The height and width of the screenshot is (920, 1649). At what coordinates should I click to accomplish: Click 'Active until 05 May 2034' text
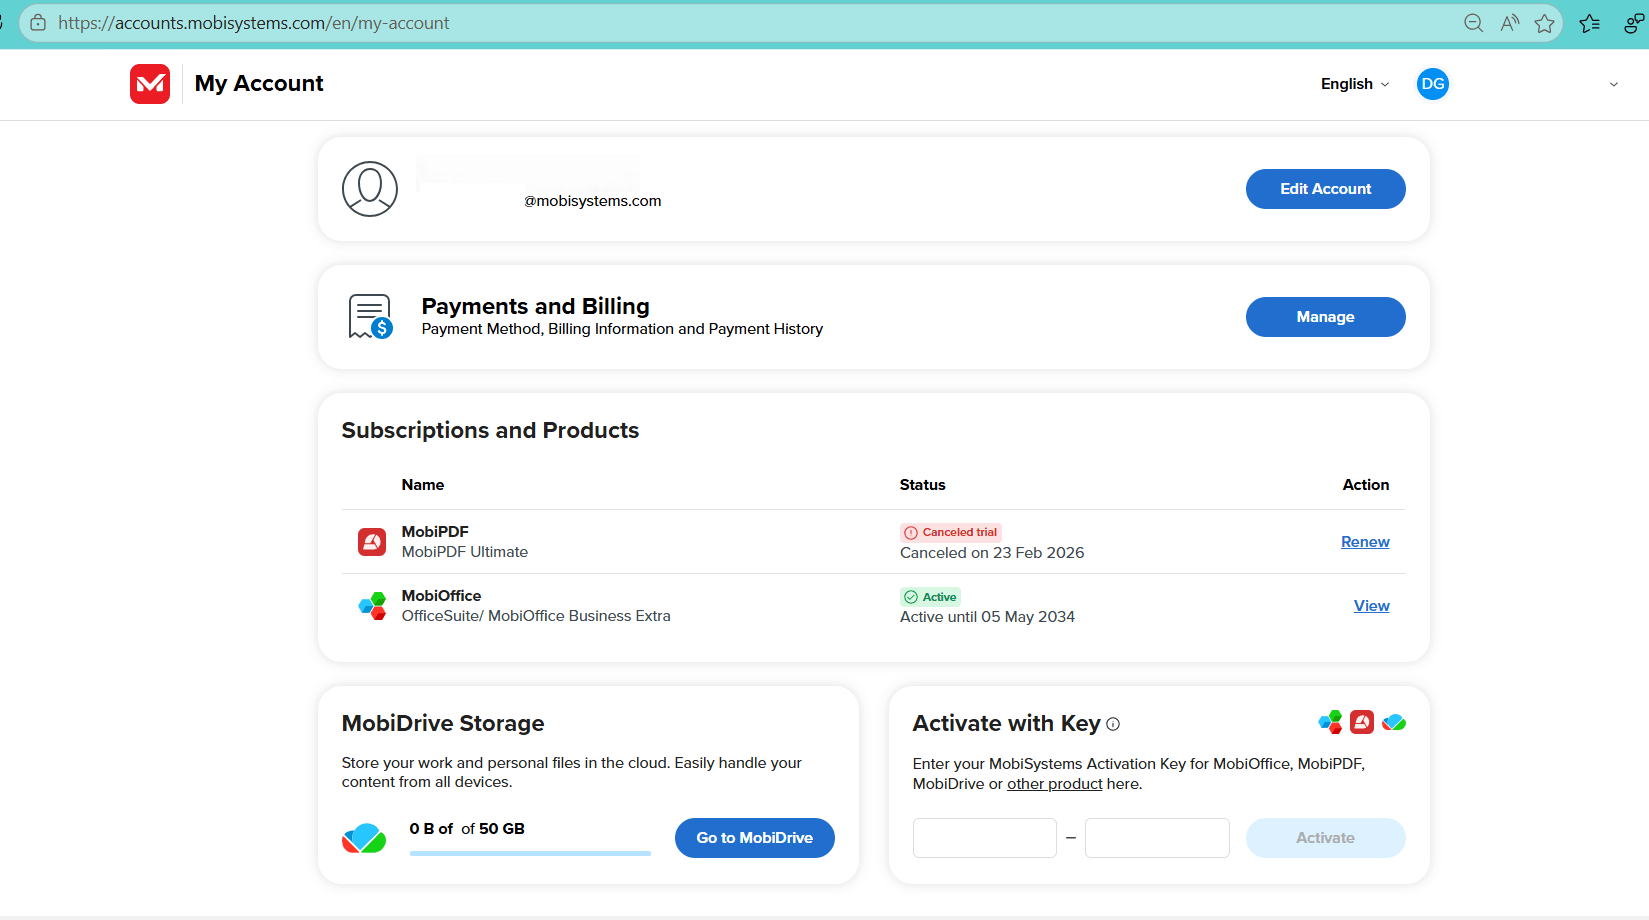tap(987, 617)
